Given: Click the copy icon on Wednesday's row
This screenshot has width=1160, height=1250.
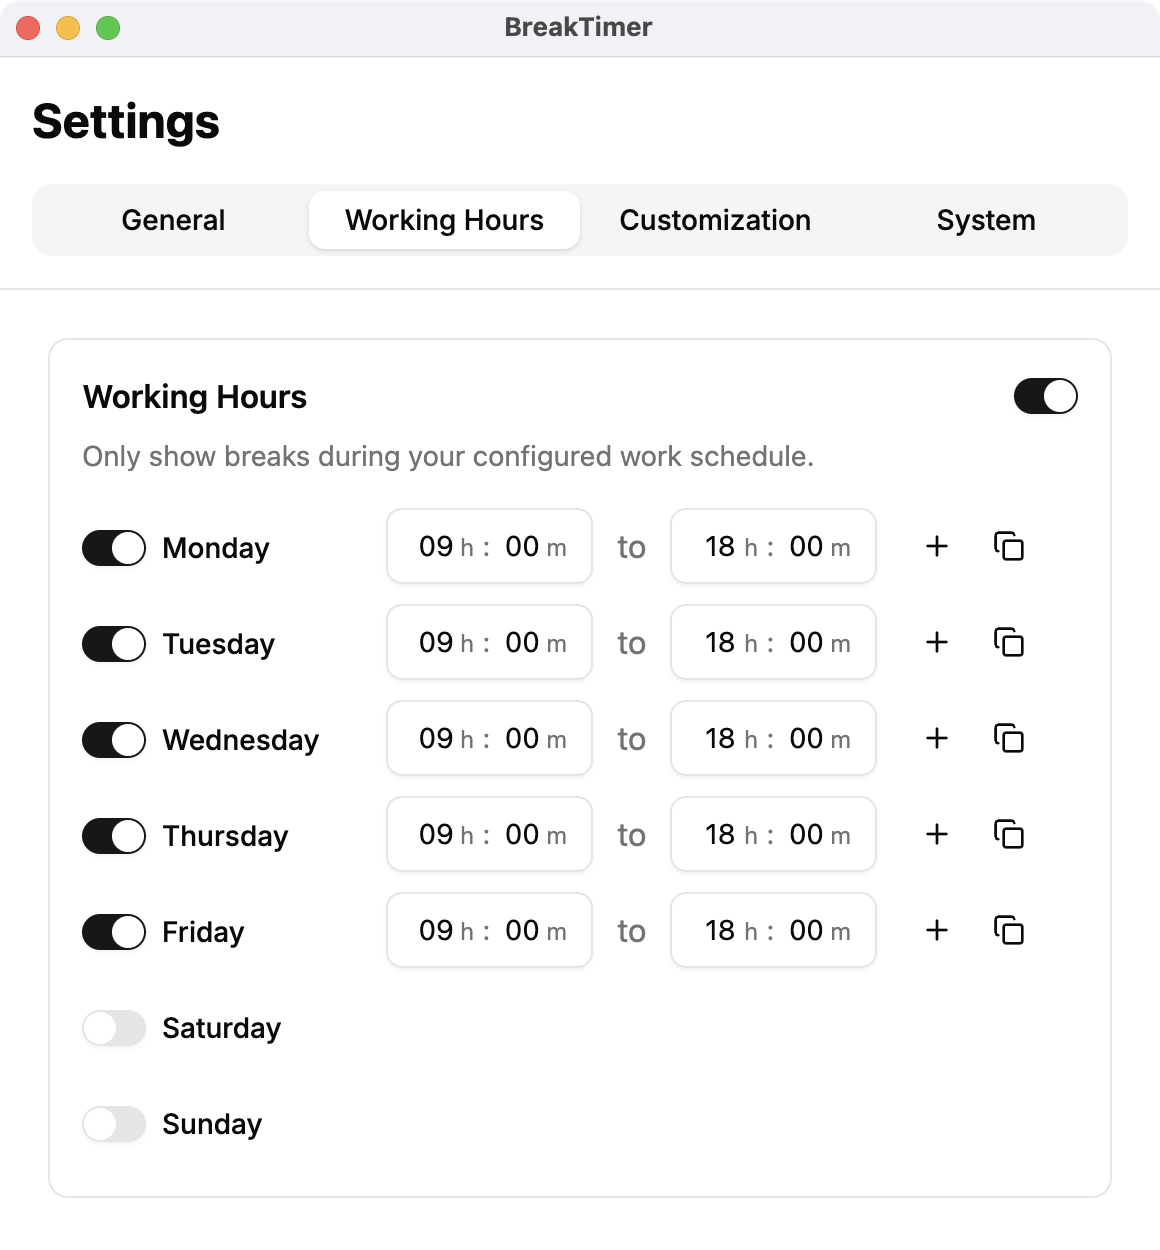Looking at the screenshot, I should 1009,738.
